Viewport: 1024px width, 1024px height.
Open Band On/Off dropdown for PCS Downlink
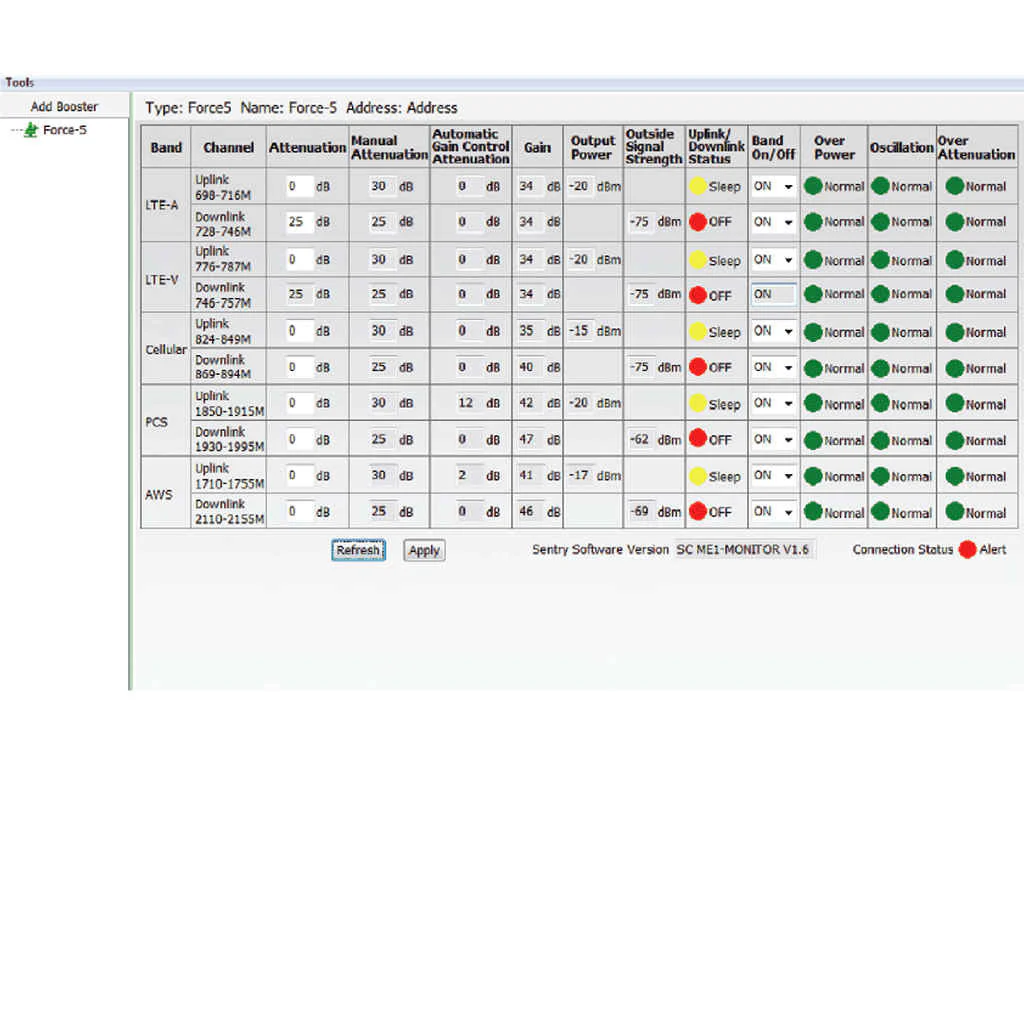point(773,440)
